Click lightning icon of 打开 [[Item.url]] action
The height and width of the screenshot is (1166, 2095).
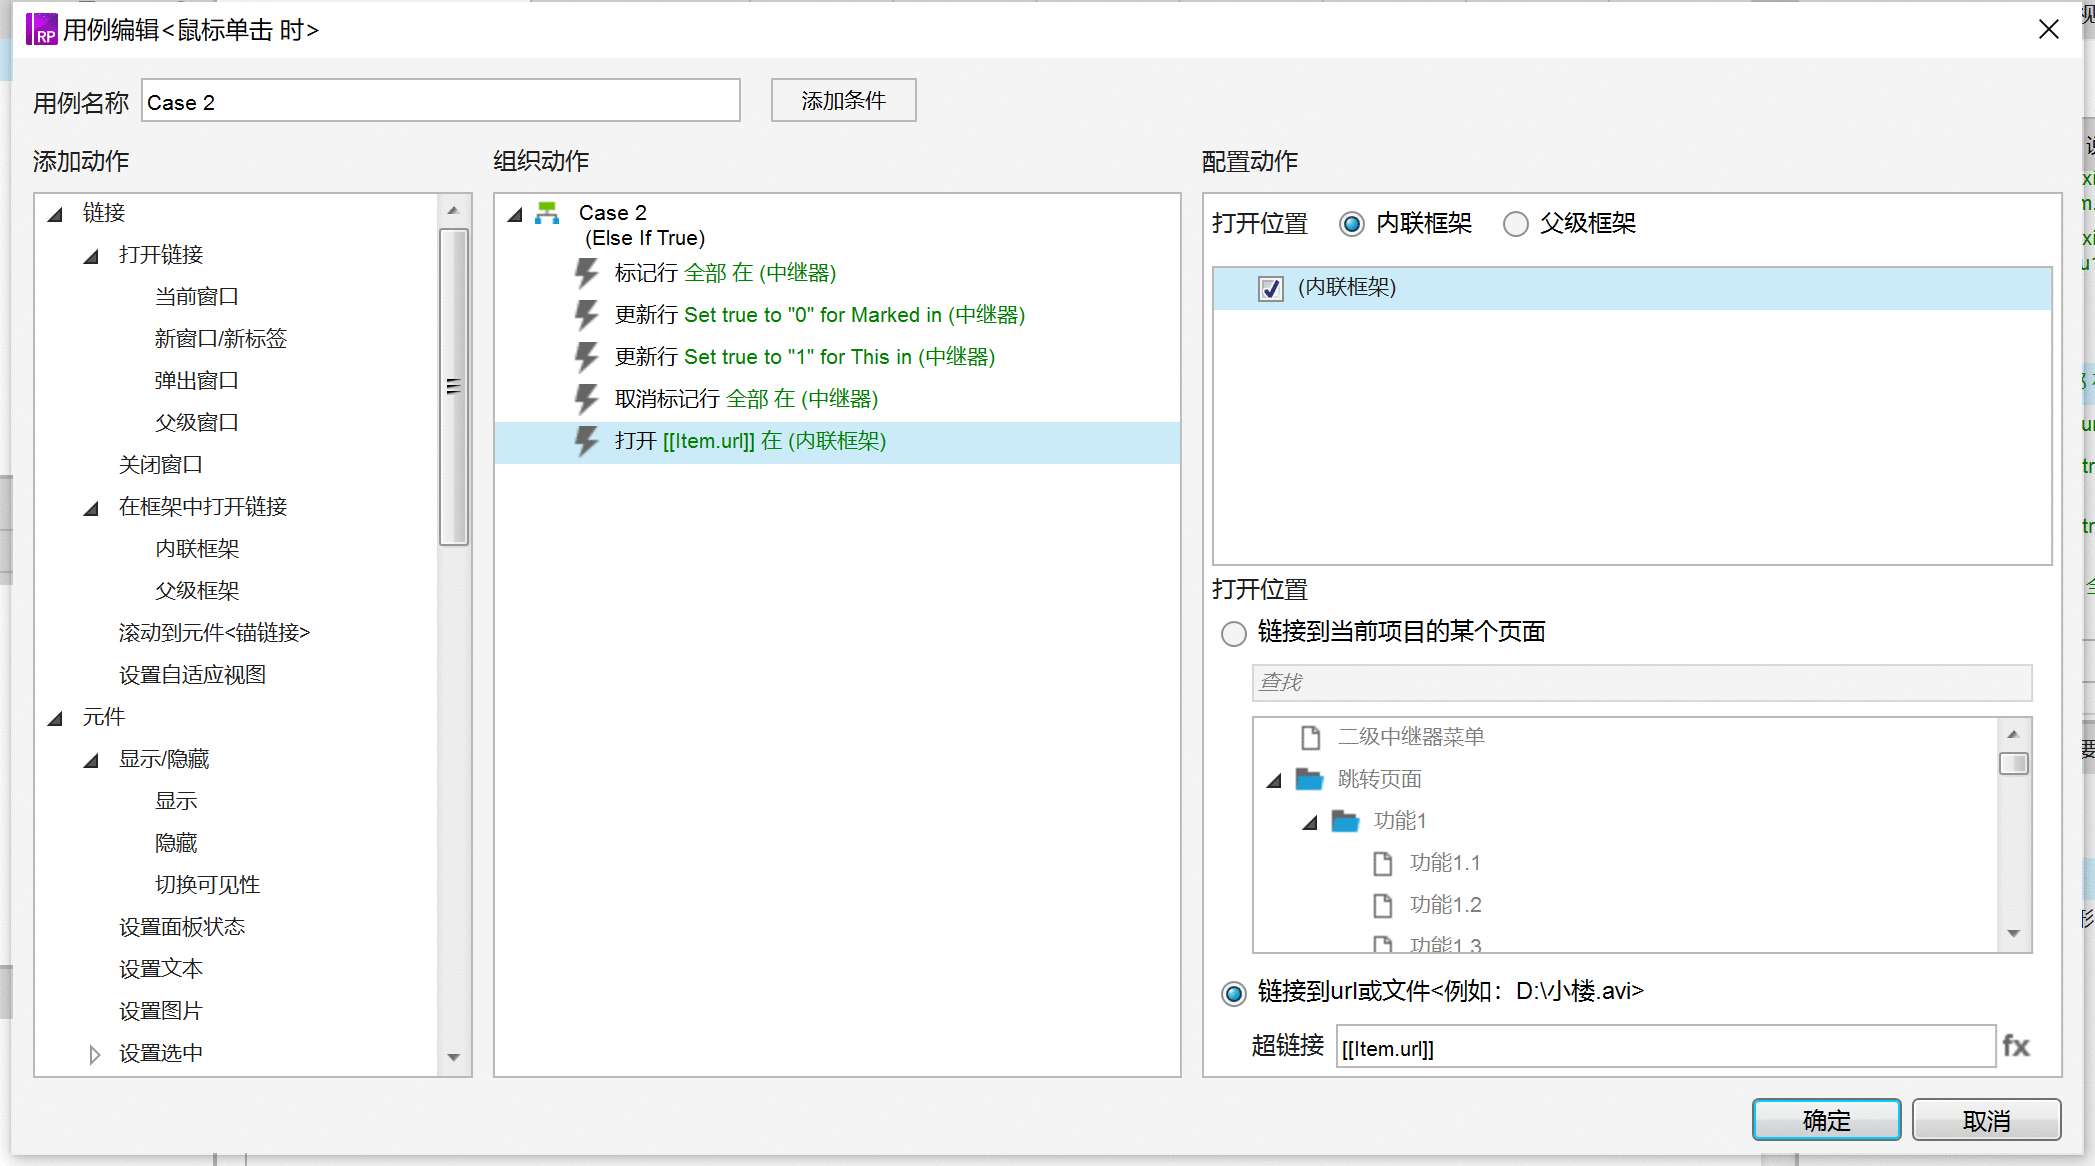[x=587, y=441]
